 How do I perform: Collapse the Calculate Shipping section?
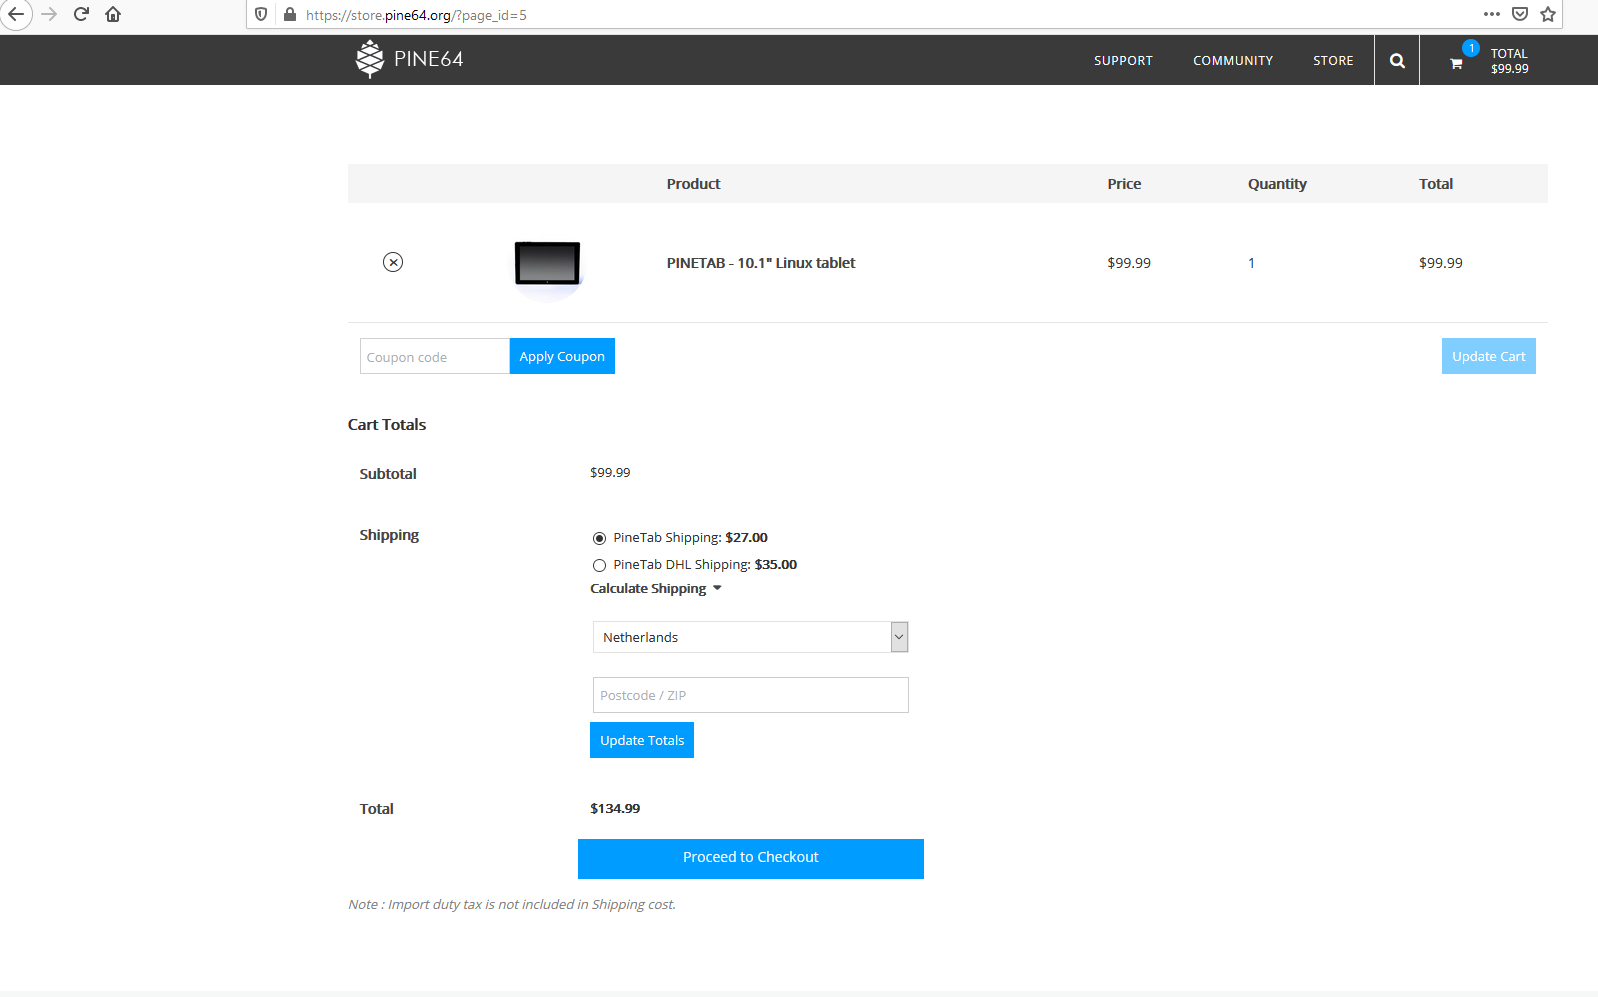[656, 588]
